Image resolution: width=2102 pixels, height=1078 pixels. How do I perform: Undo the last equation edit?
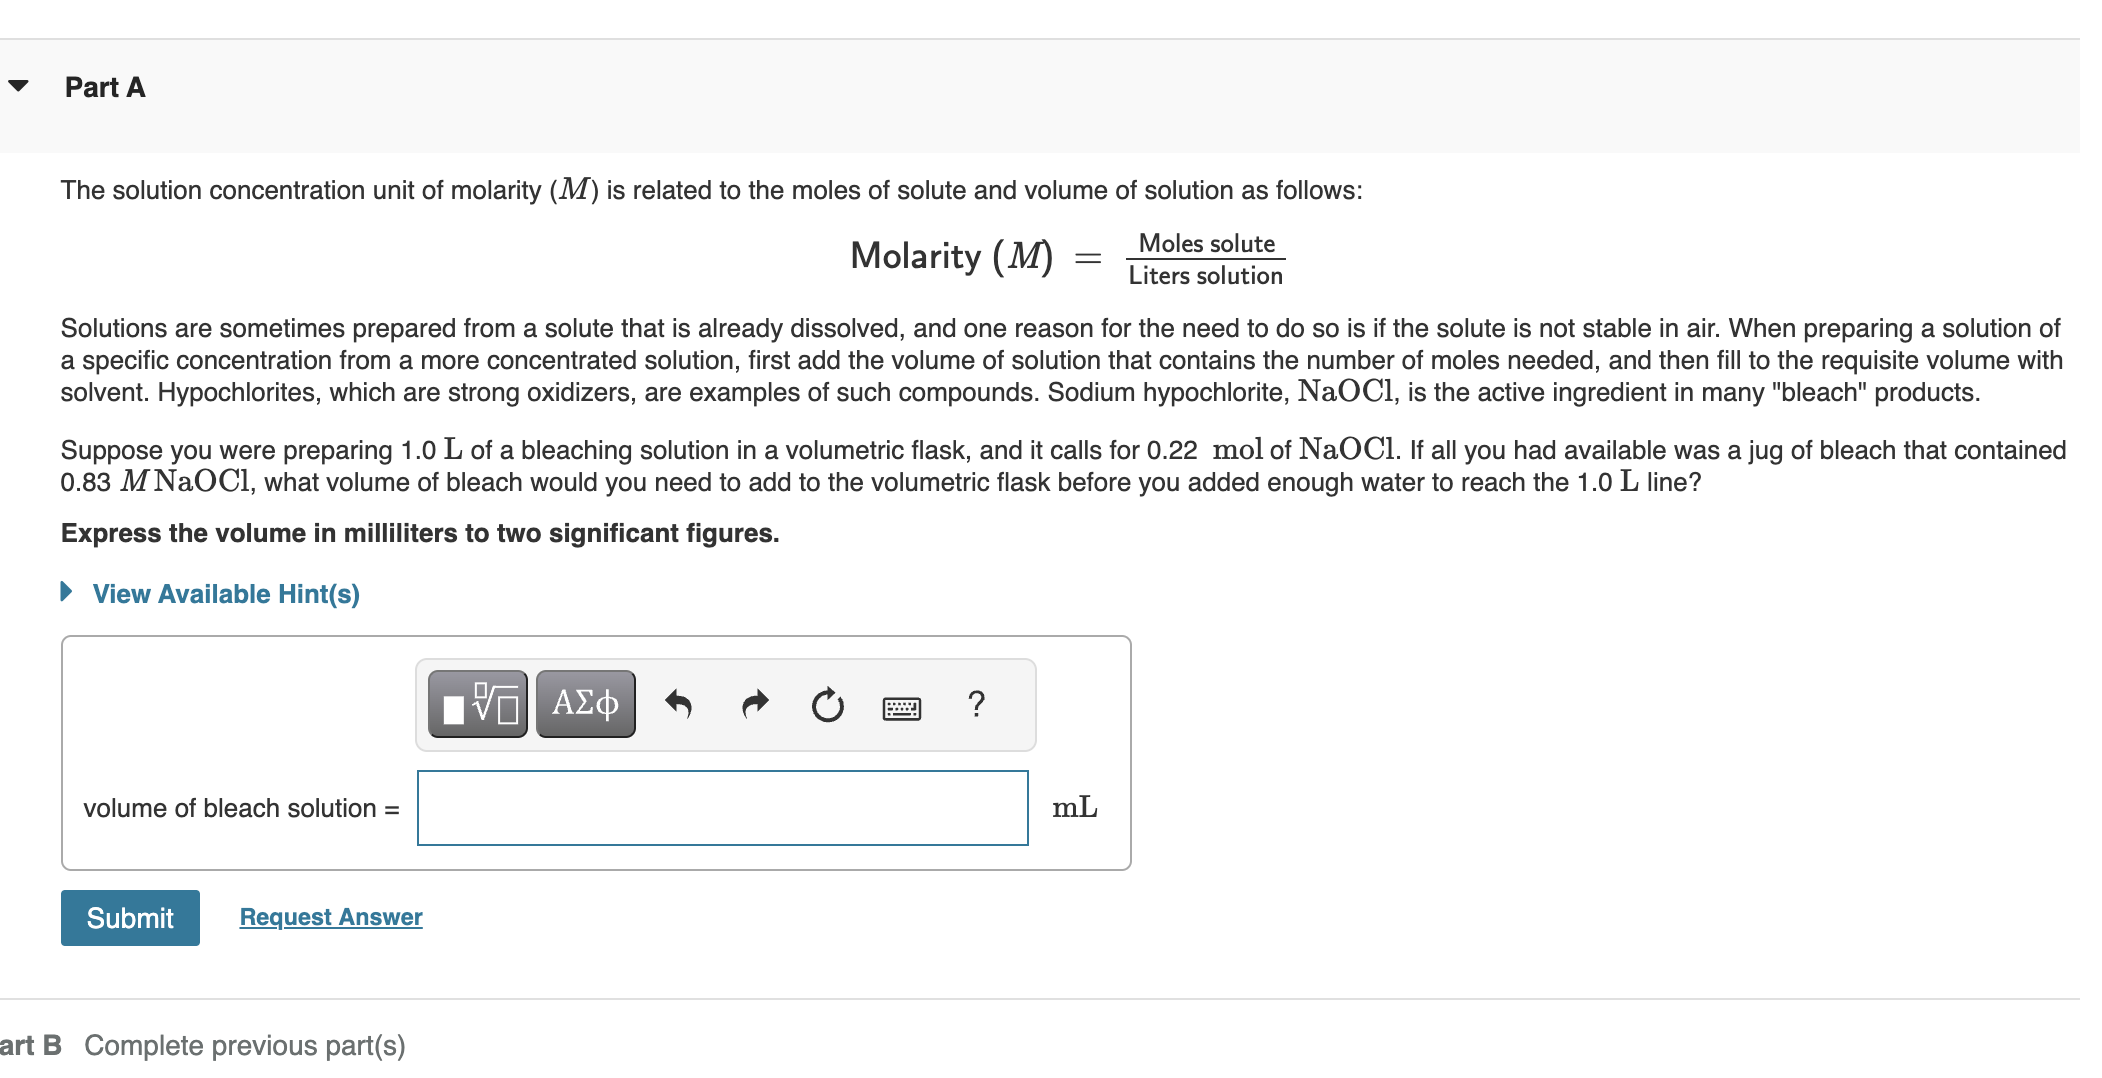pos(680,703)
